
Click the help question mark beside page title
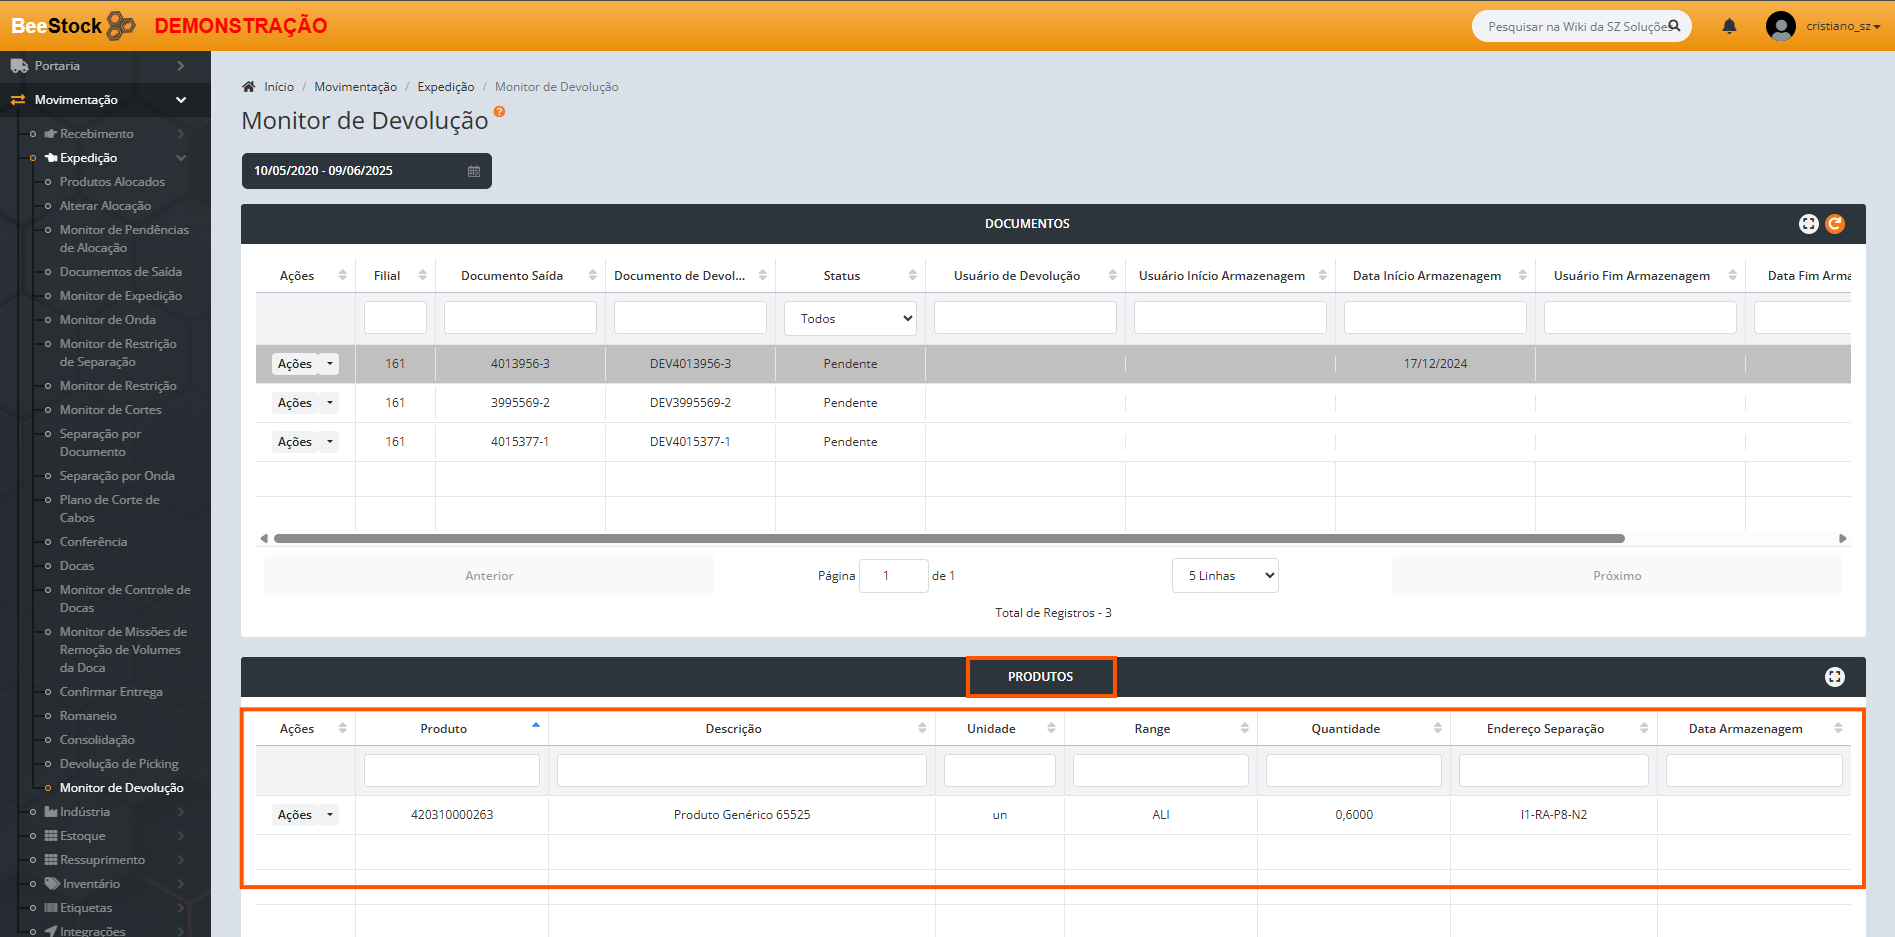(499, 112)
